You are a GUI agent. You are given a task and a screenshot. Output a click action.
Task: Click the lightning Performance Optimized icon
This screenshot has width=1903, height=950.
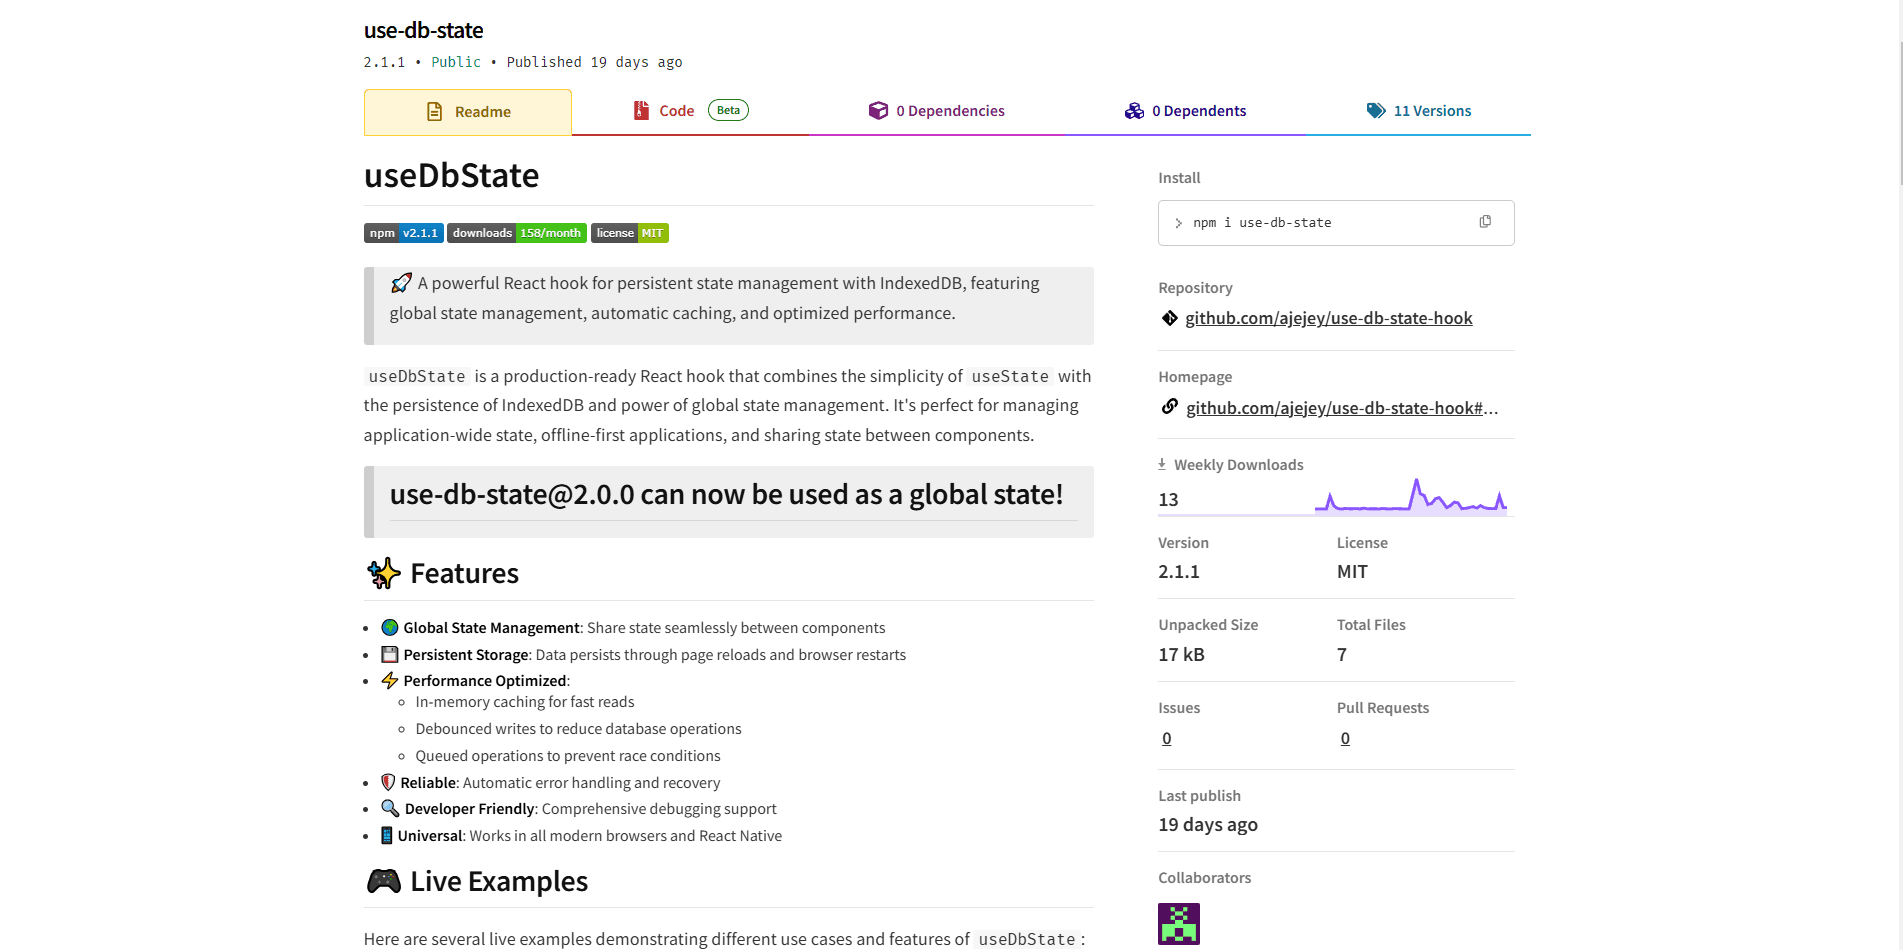click(390, 680)
